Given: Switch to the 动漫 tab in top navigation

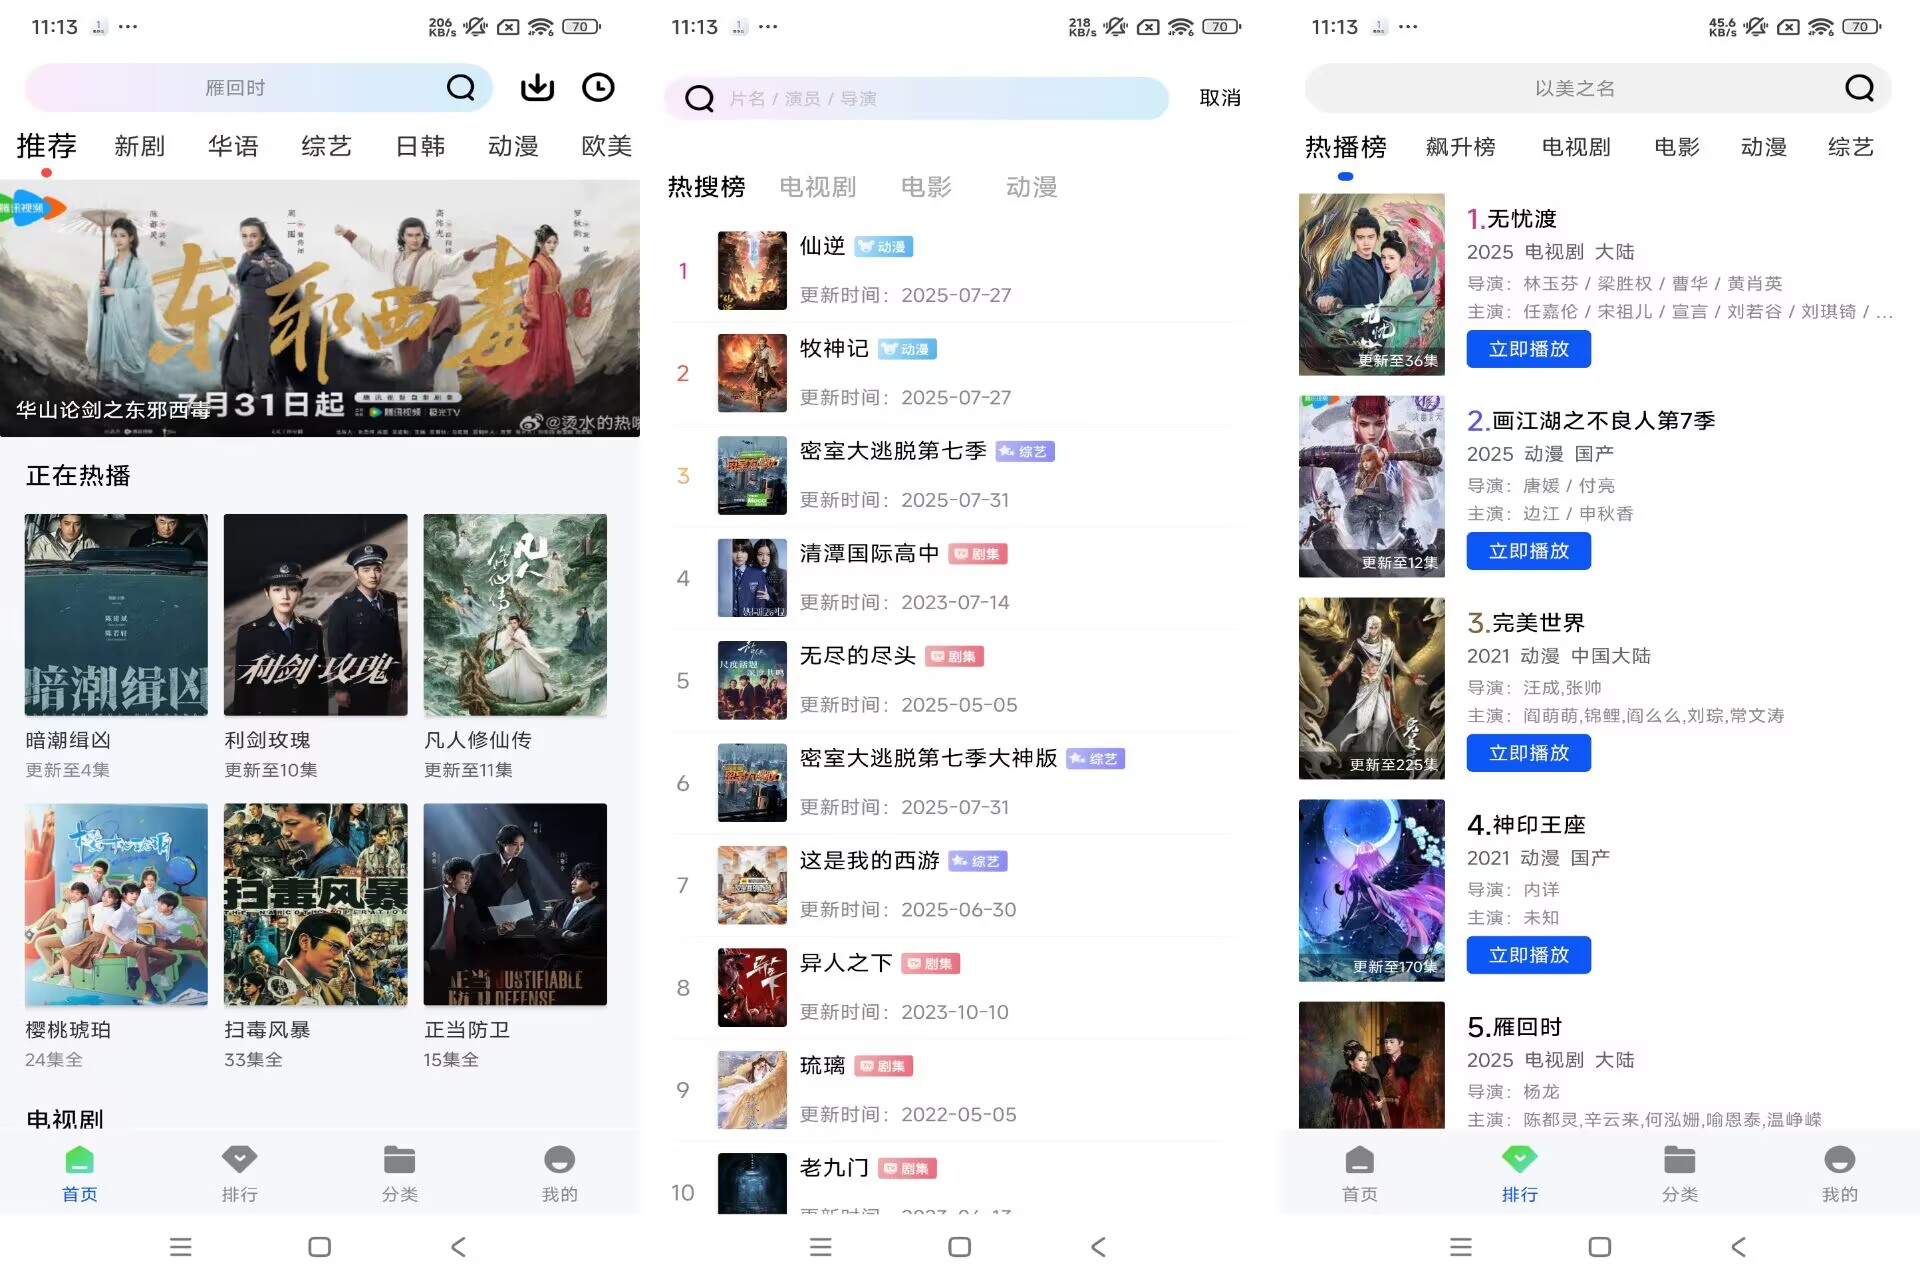Looking at the screenshot, I should 512,146.
